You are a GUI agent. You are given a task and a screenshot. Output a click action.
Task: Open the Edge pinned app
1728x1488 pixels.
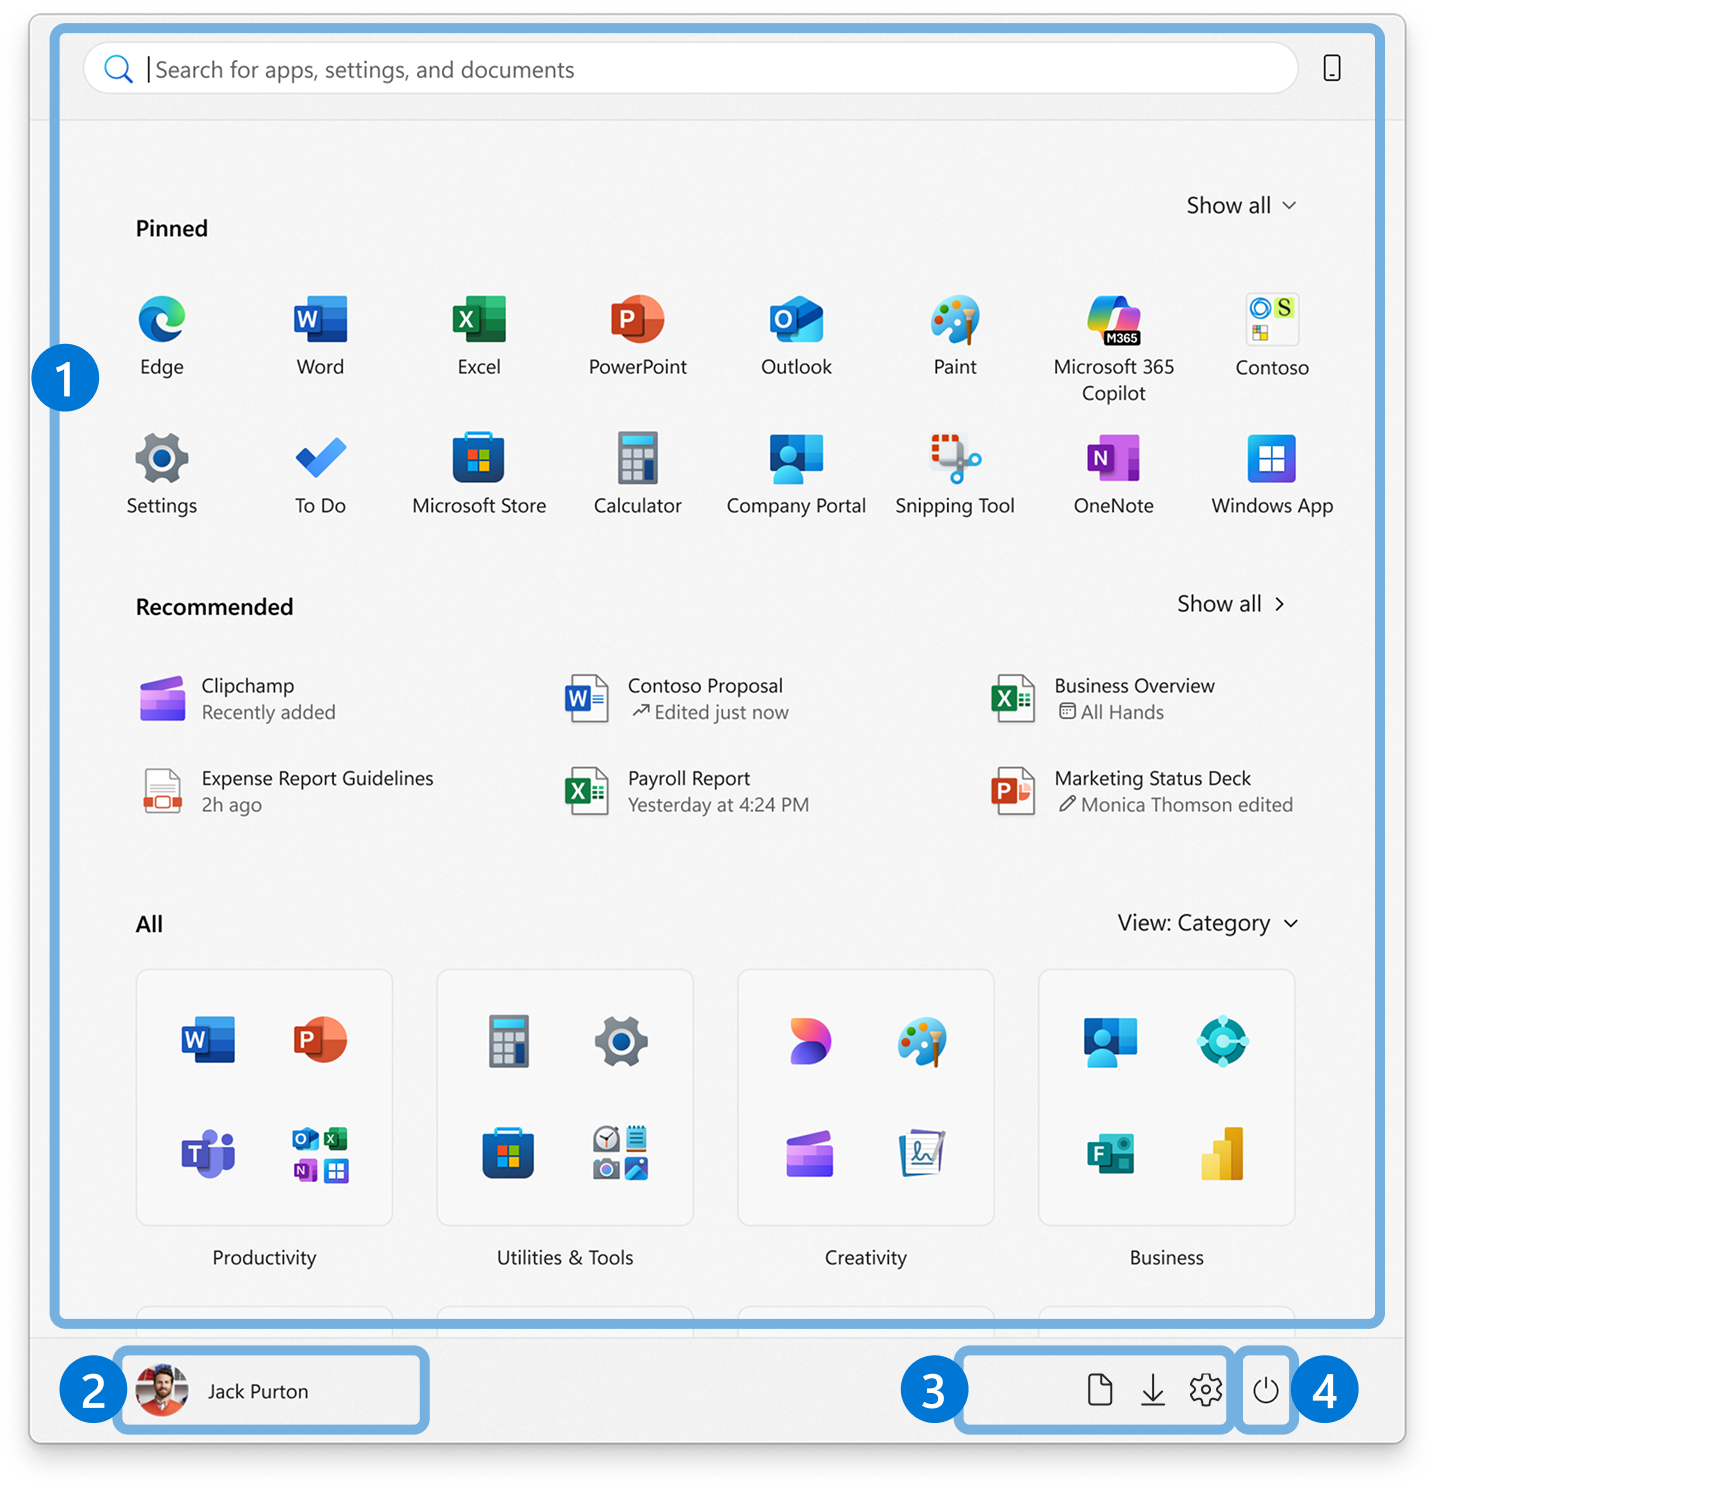(x=161, y=336)
